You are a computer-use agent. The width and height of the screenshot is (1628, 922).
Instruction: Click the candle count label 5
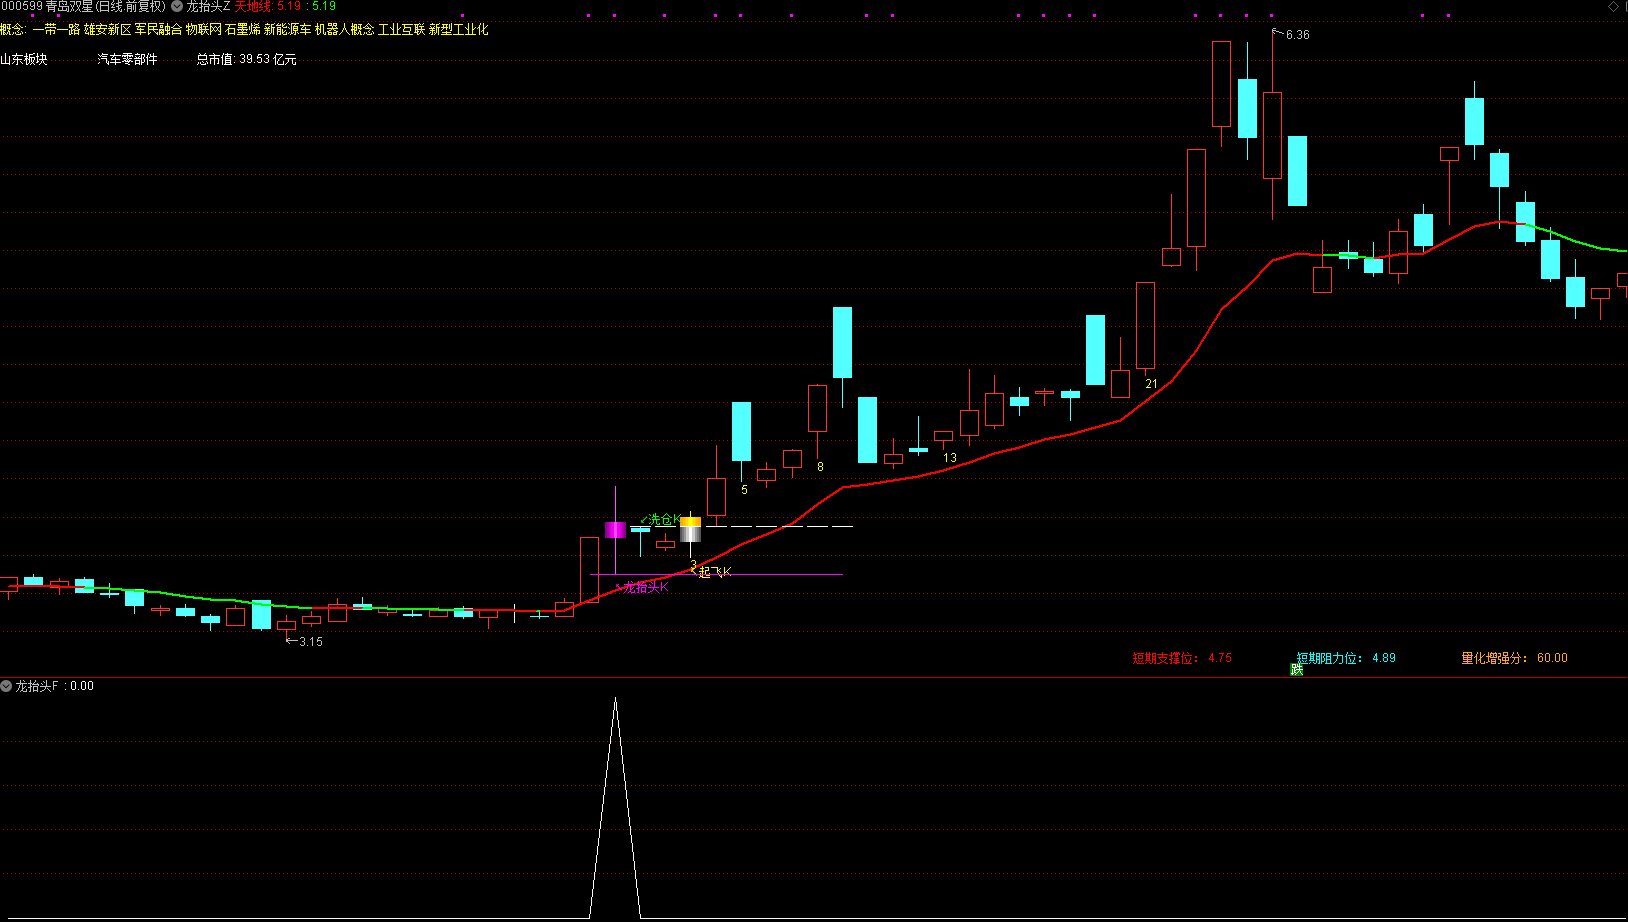(x=744, y=490)
